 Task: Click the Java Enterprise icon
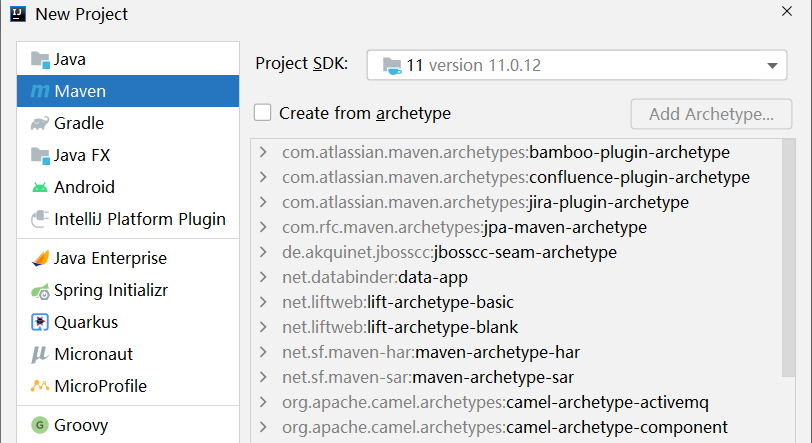tap(40, 258)
